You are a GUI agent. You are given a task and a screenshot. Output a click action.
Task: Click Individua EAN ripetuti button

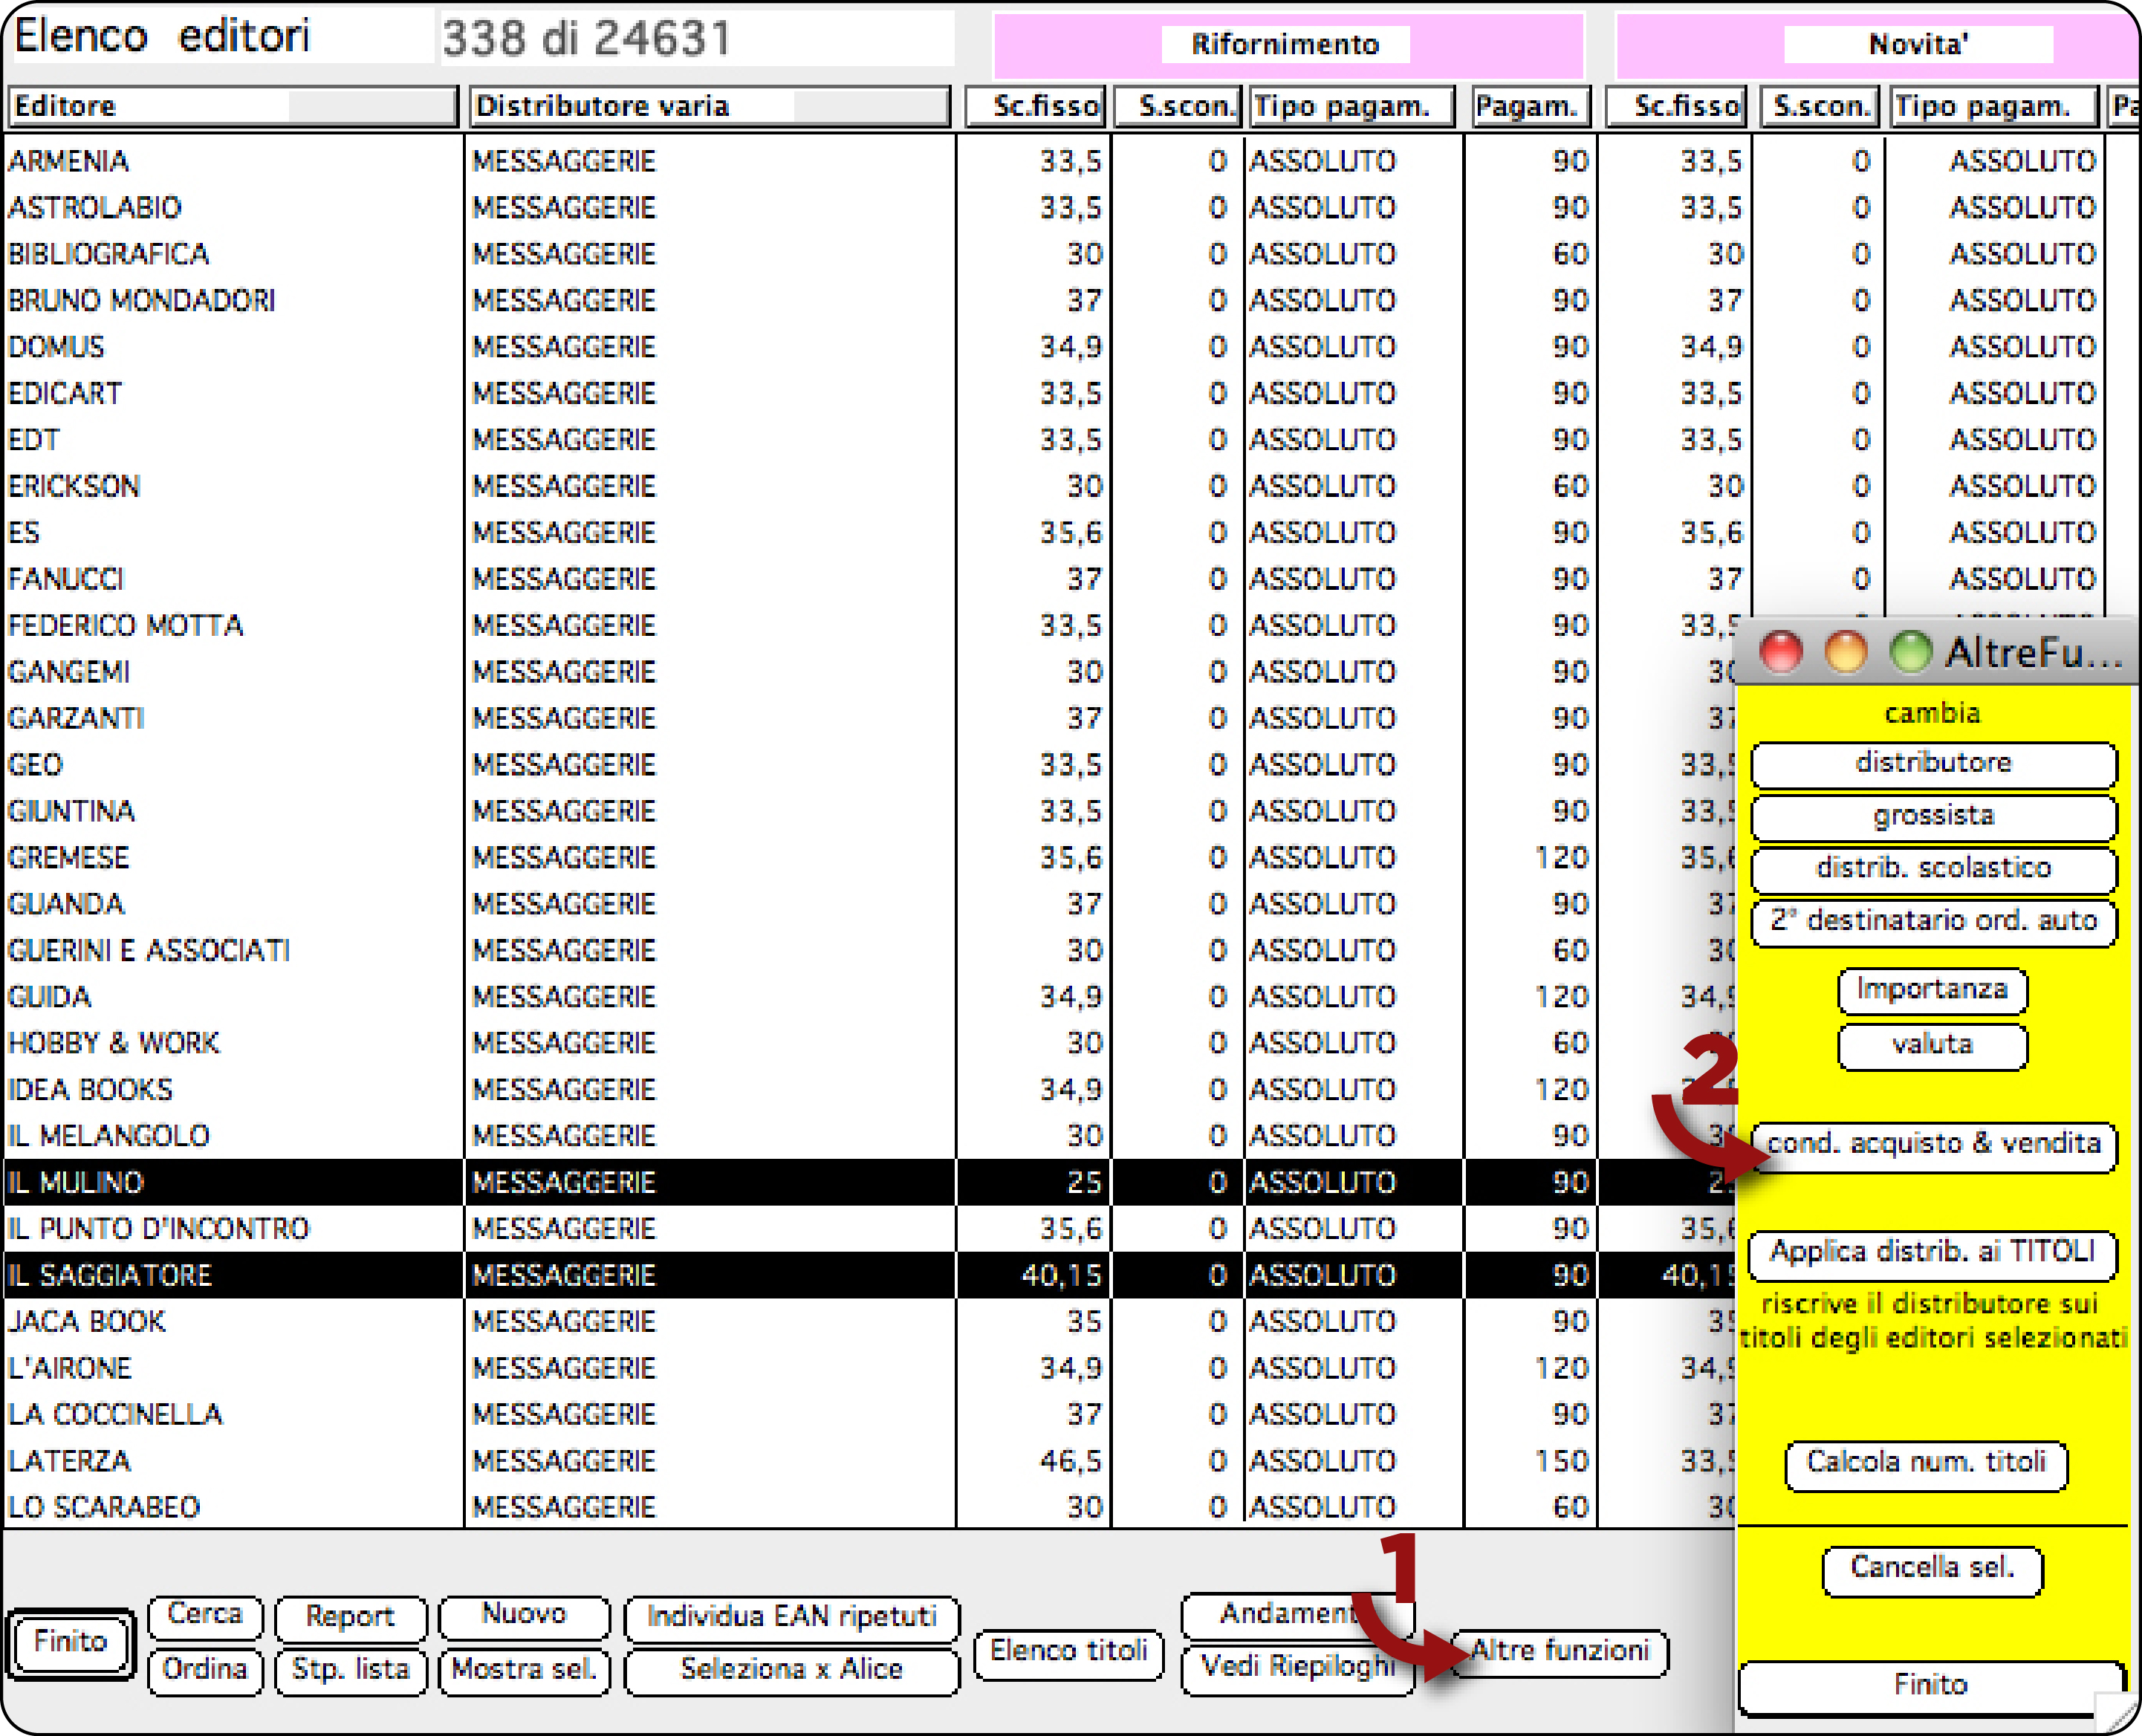click(x=792, y=1617)
